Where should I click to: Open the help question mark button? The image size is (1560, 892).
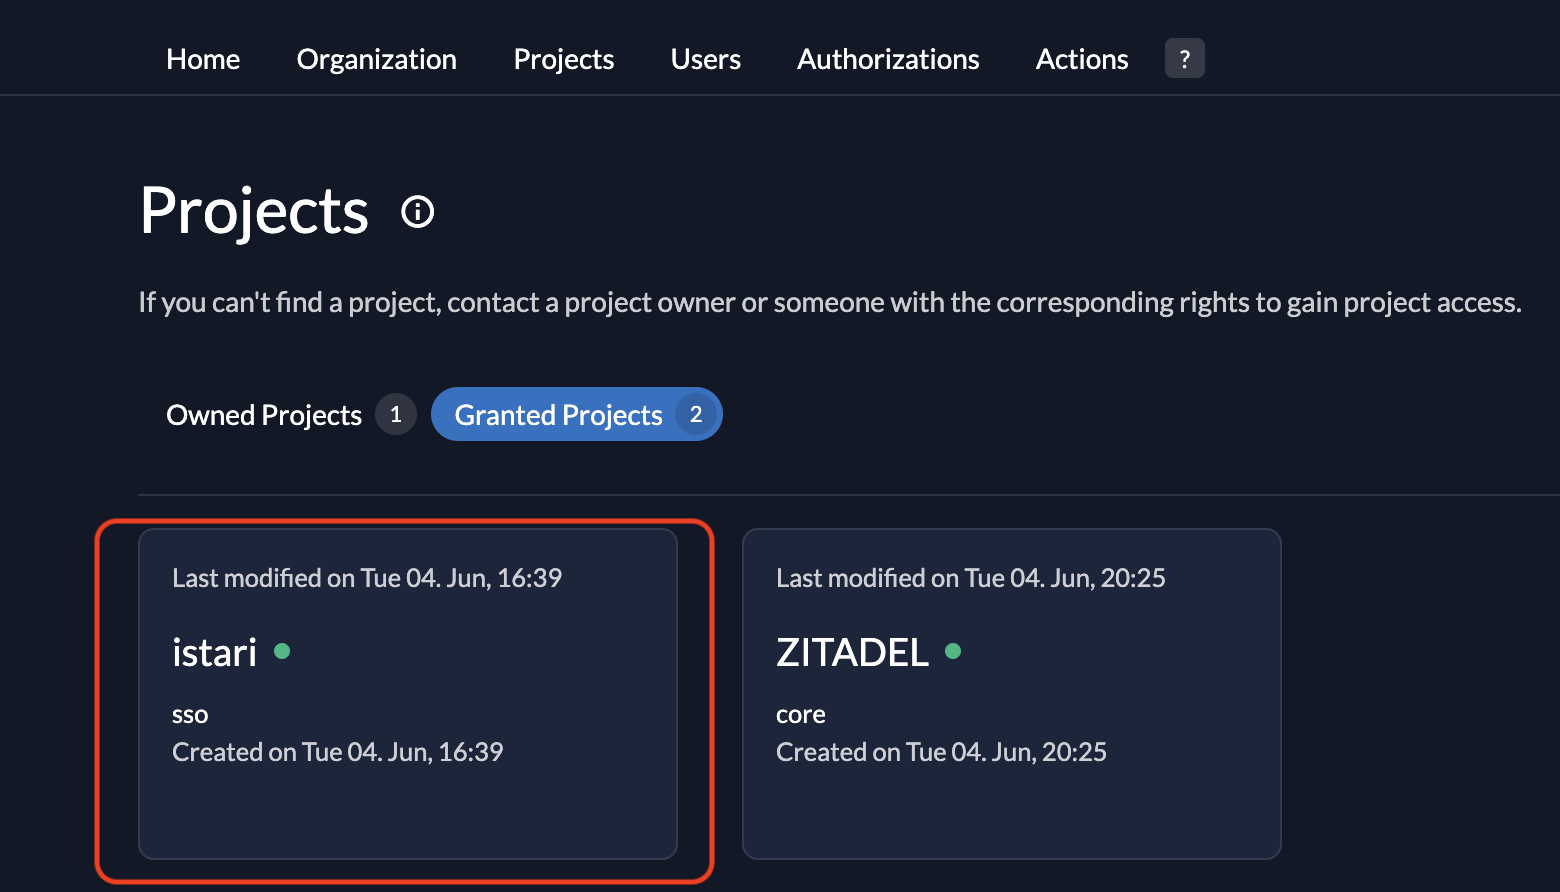(1184, 59)
